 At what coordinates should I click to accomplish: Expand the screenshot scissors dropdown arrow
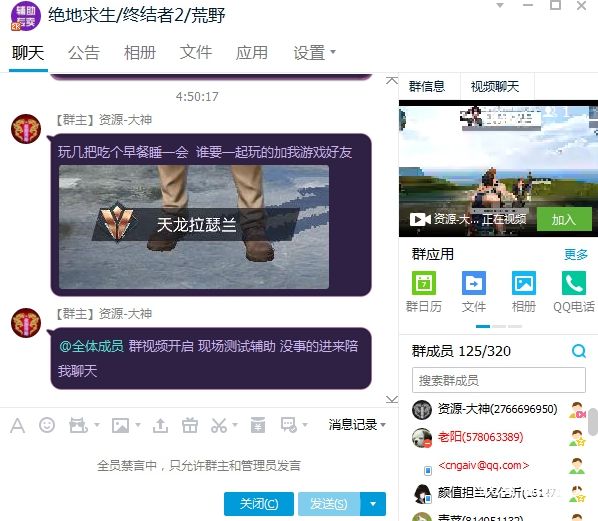tap(235, 425)
